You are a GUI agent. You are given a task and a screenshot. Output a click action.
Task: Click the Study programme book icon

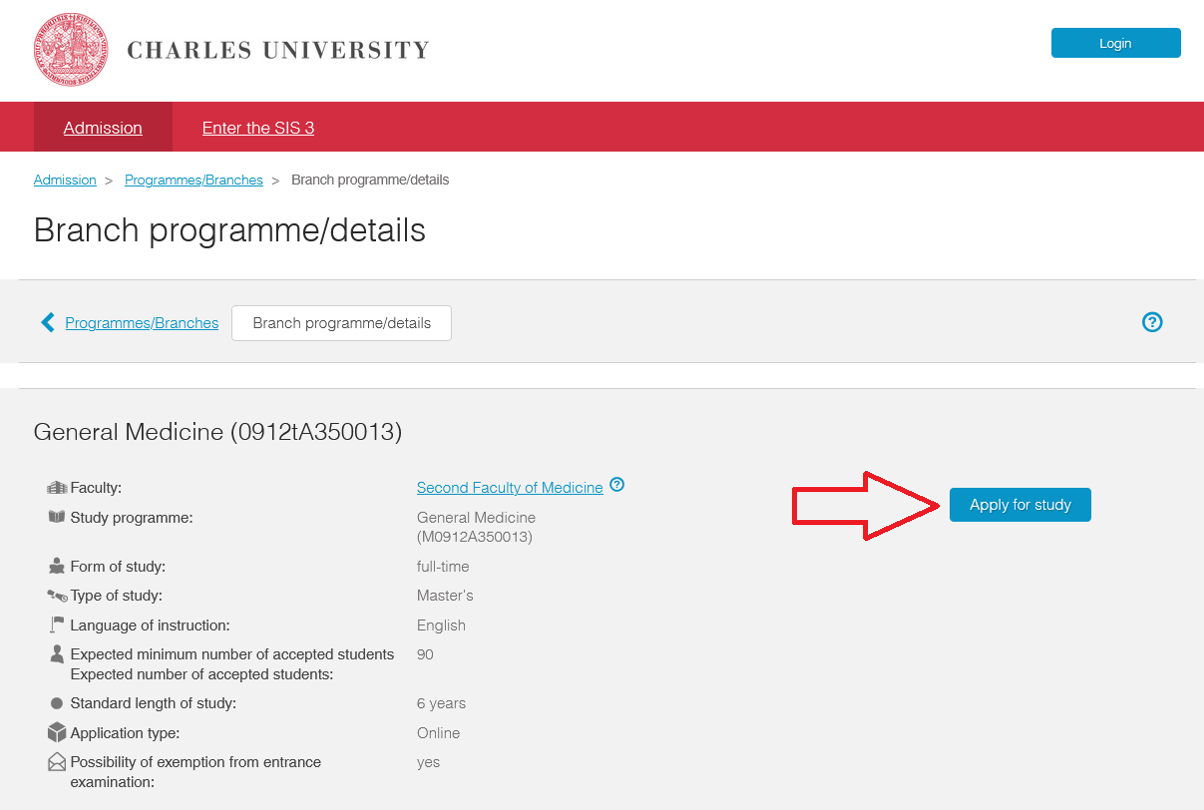click(x=57, y=517)
